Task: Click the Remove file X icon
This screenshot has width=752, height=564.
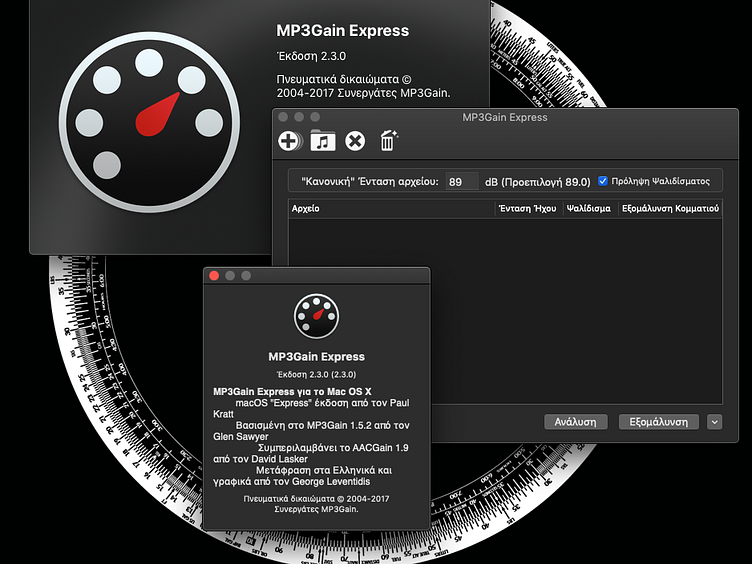Action: (x=355, y=141)
